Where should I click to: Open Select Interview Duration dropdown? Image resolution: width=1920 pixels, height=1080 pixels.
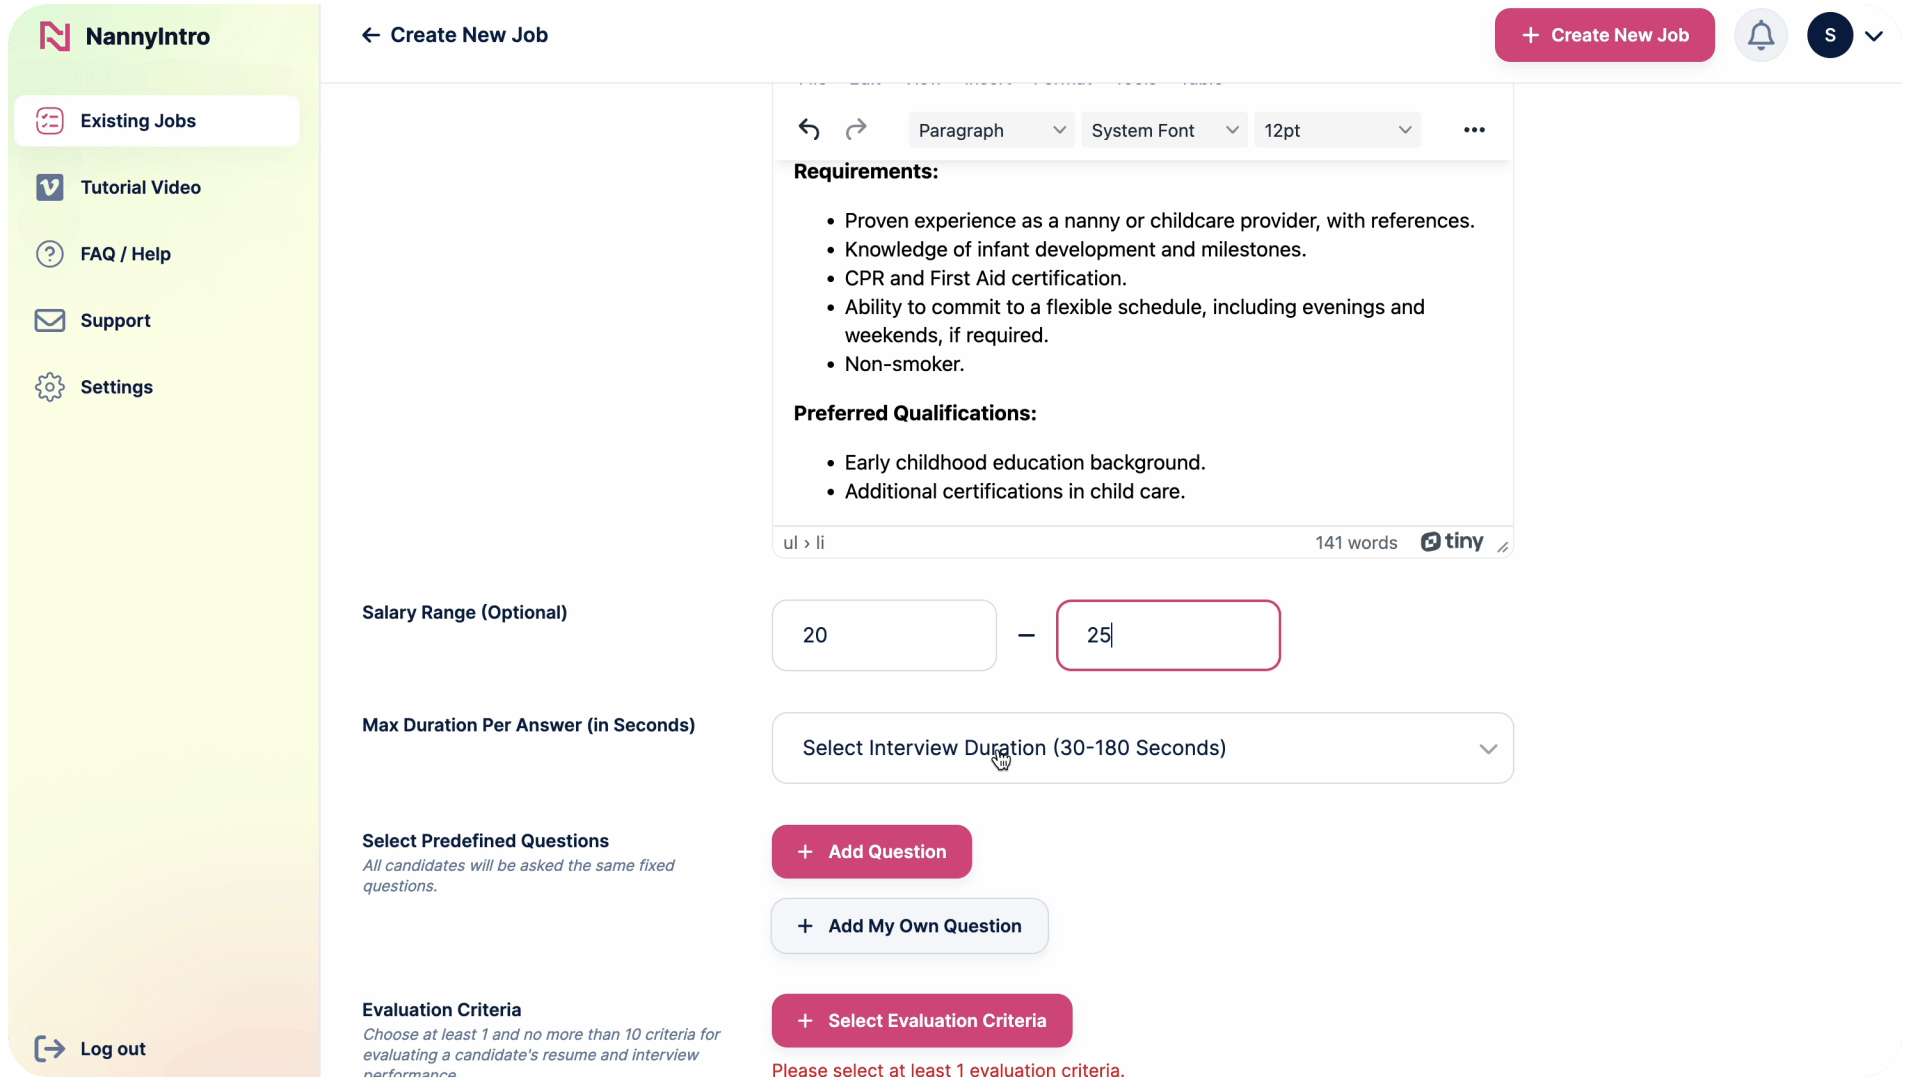tap(1142, 748)
